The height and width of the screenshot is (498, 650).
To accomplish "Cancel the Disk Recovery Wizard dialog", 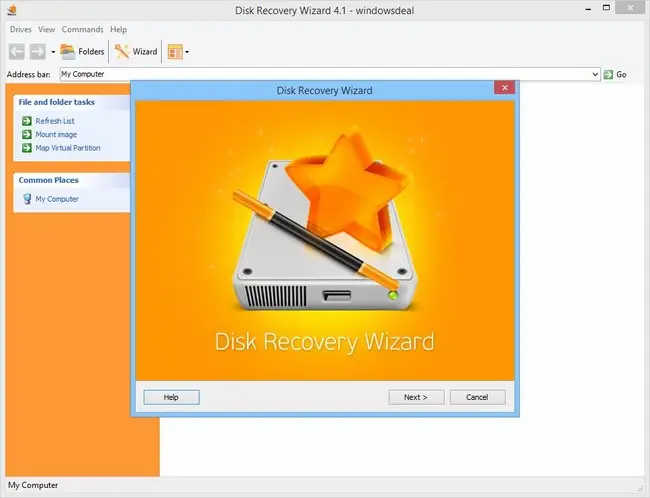I will (x=478, y=397).
